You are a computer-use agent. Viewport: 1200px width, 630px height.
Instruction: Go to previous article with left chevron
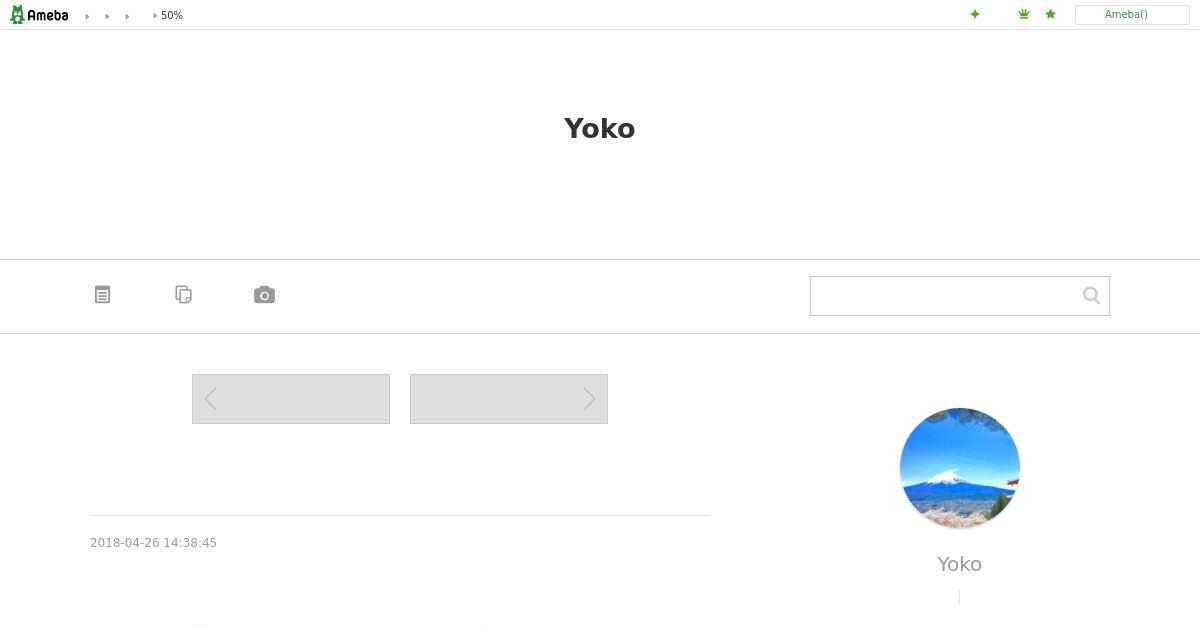tap(291, 399)
